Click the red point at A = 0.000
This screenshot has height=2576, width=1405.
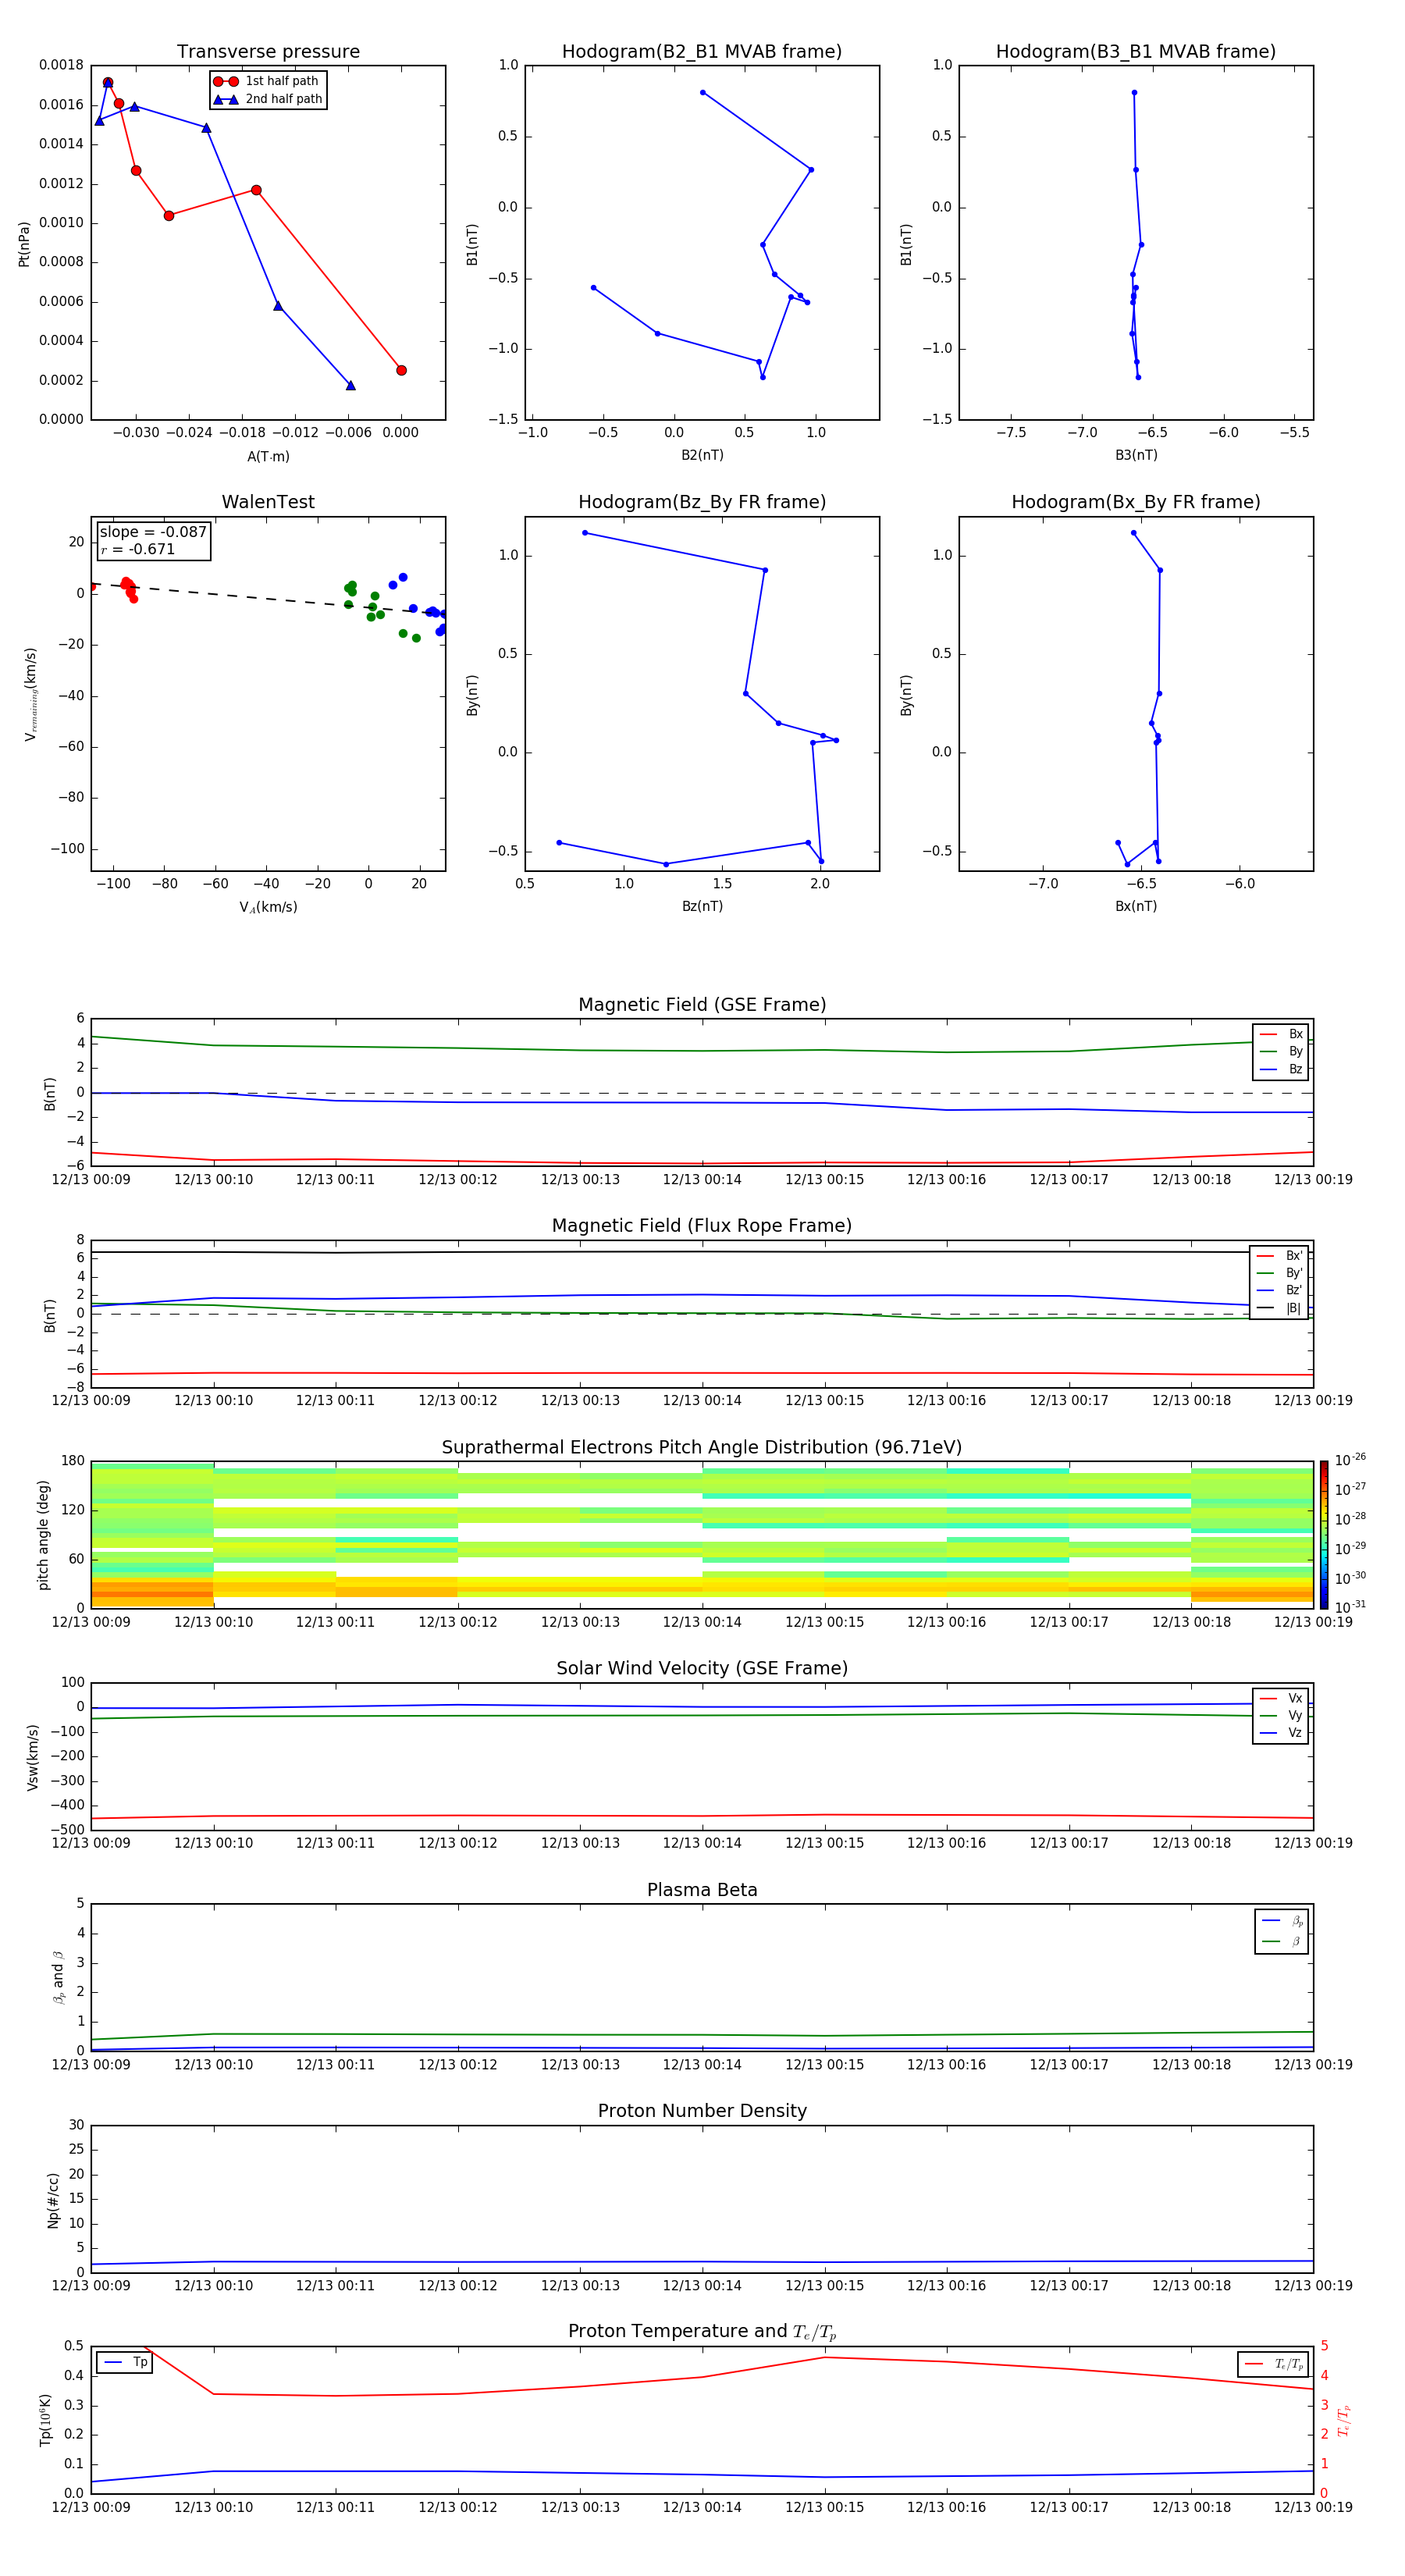click(401, 370)
